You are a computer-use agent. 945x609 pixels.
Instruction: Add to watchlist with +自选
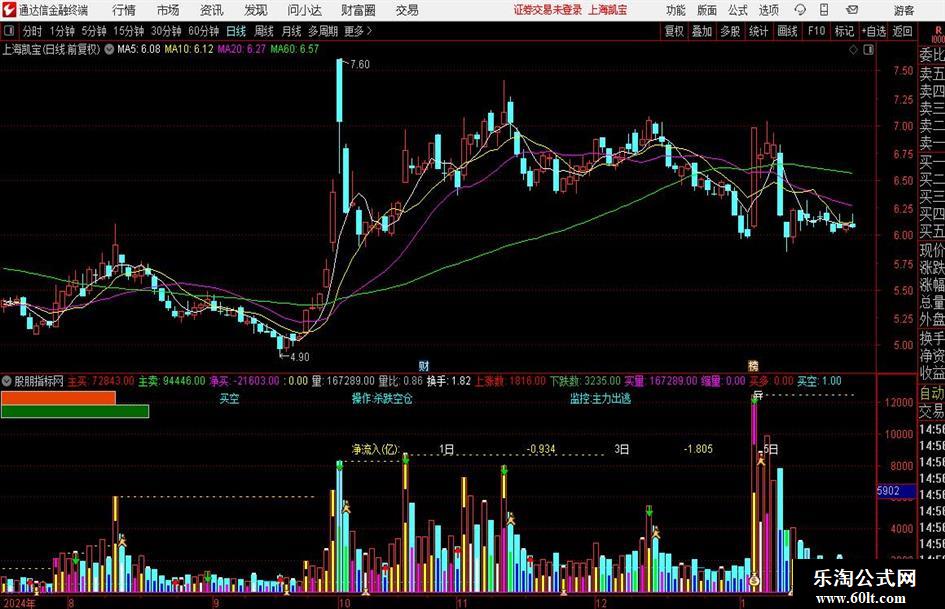[x=874, y=31]
